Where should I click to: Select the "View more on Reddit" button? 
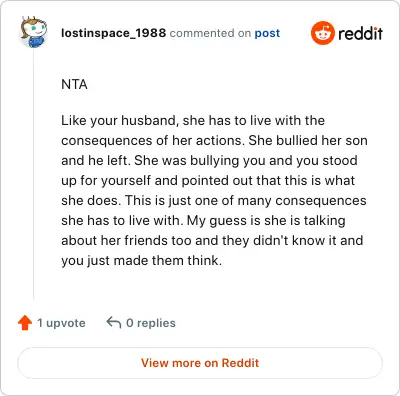pyautogui.click(x=200, y=363)
